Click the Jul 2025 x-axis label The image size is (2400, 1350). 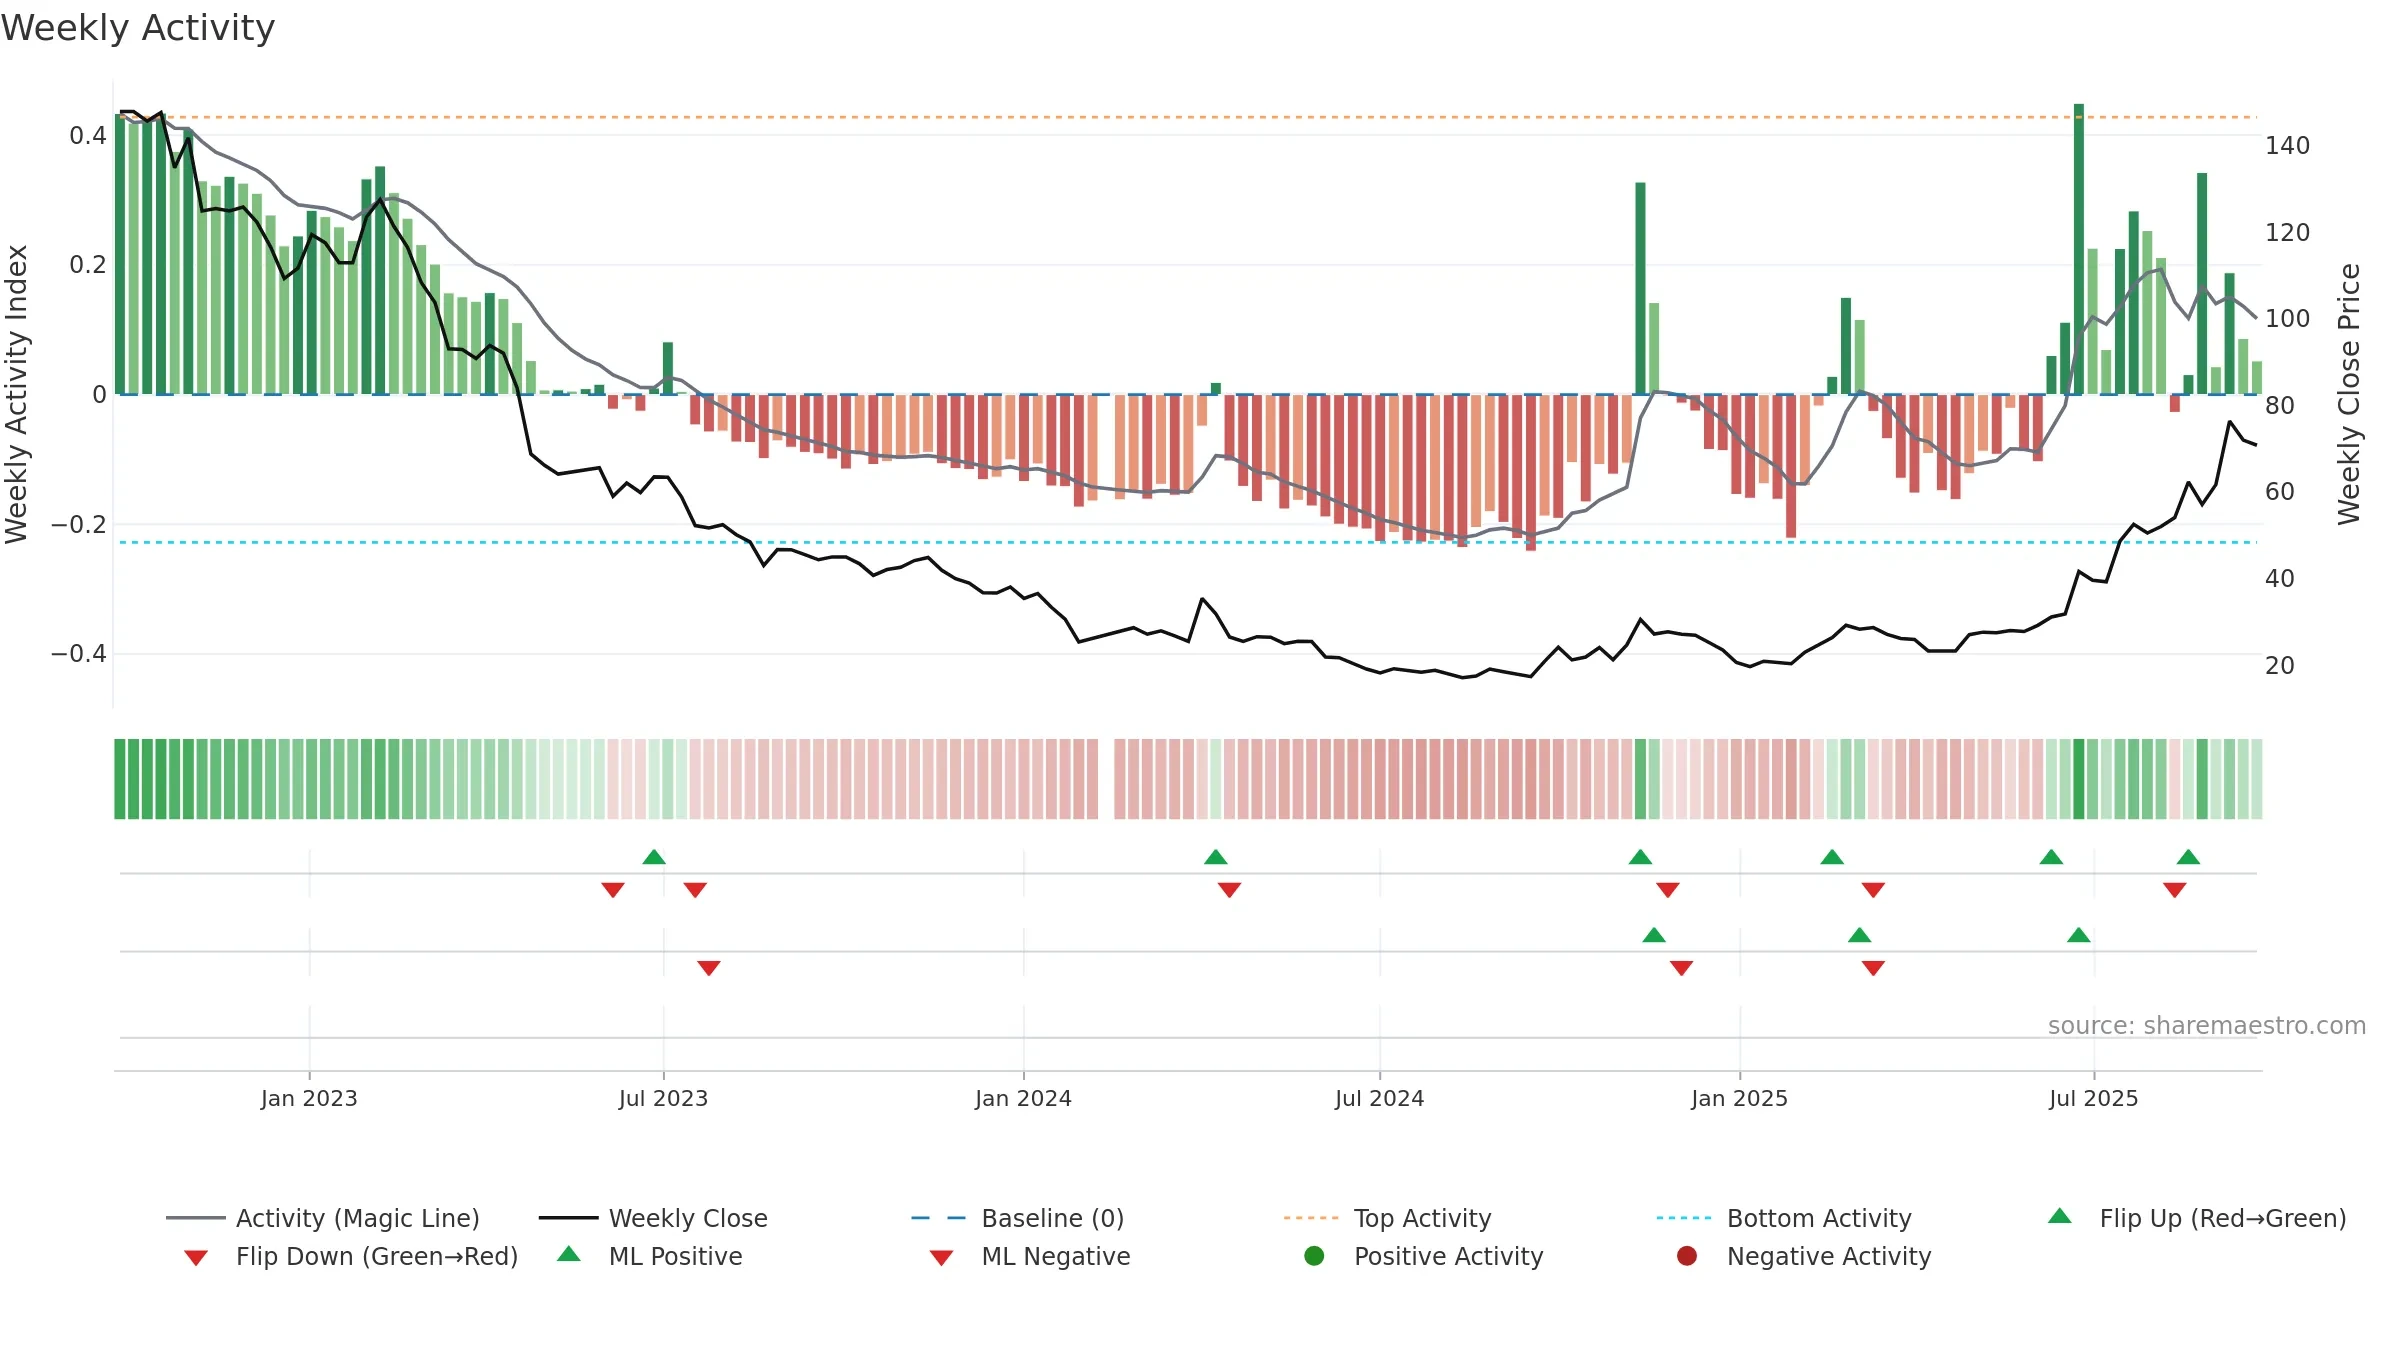point(2093,1098)
